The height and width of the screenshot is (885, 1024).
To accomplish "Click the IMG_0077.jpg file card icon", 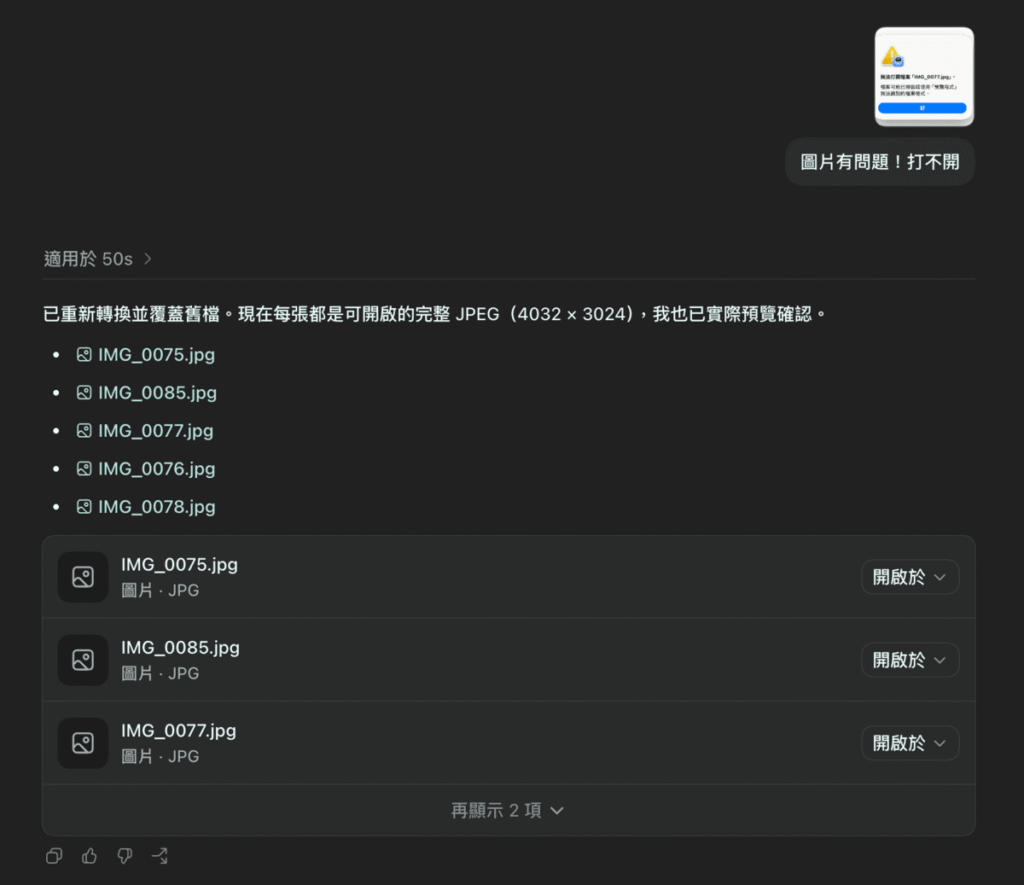I will tap(83, 743).
